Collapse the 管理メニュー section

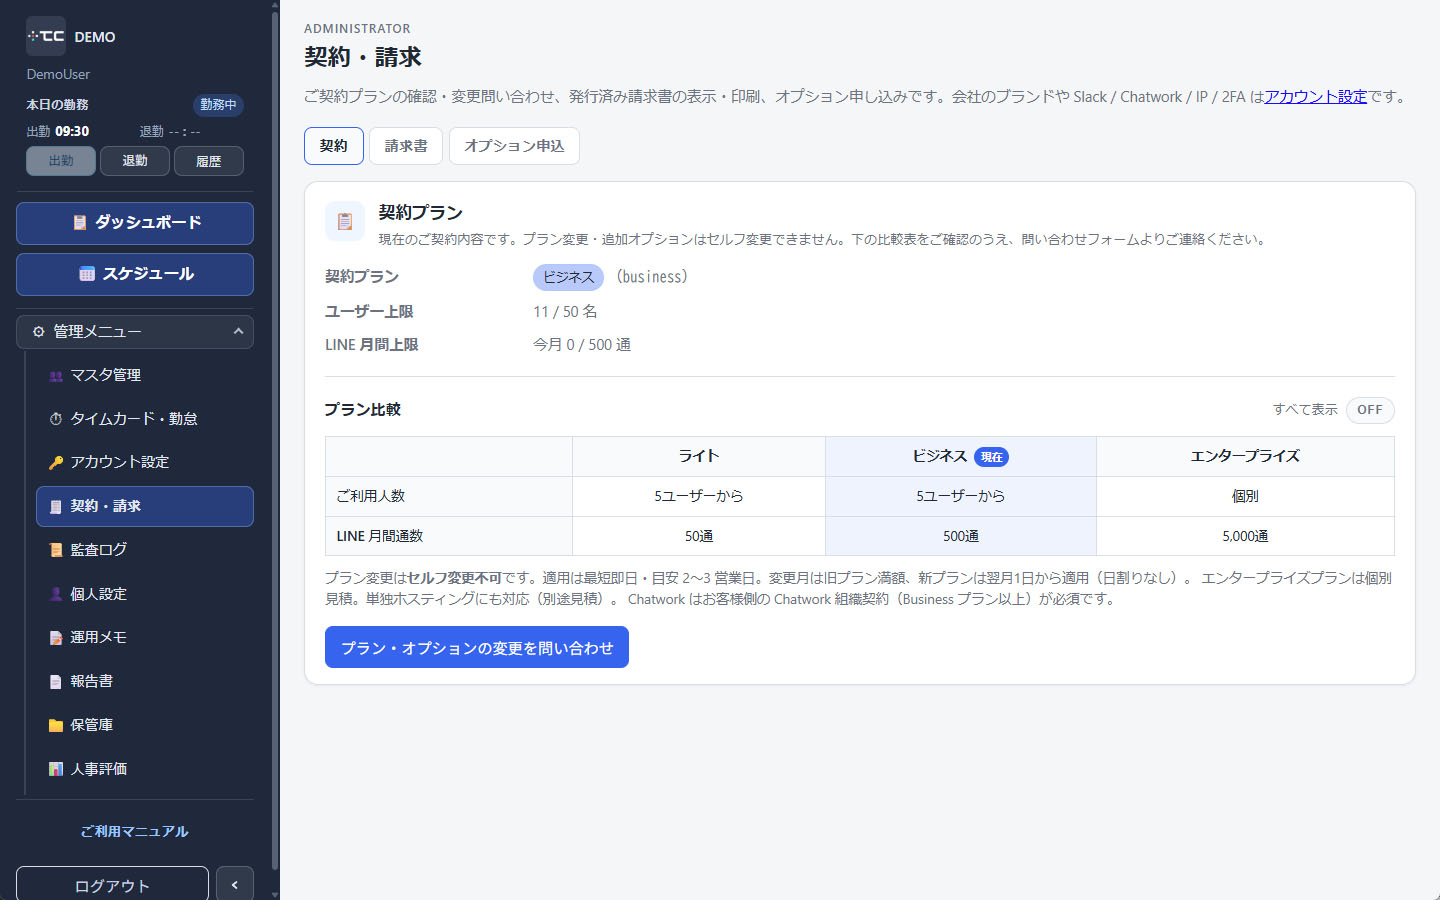[135, 332]
